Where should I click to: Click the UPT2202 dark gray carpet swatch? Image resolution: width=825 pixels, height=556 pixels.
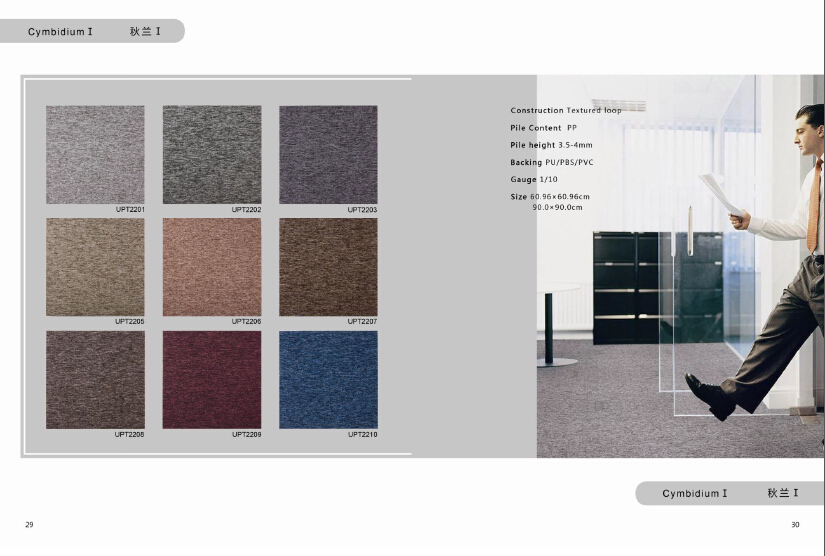point(212,154)
